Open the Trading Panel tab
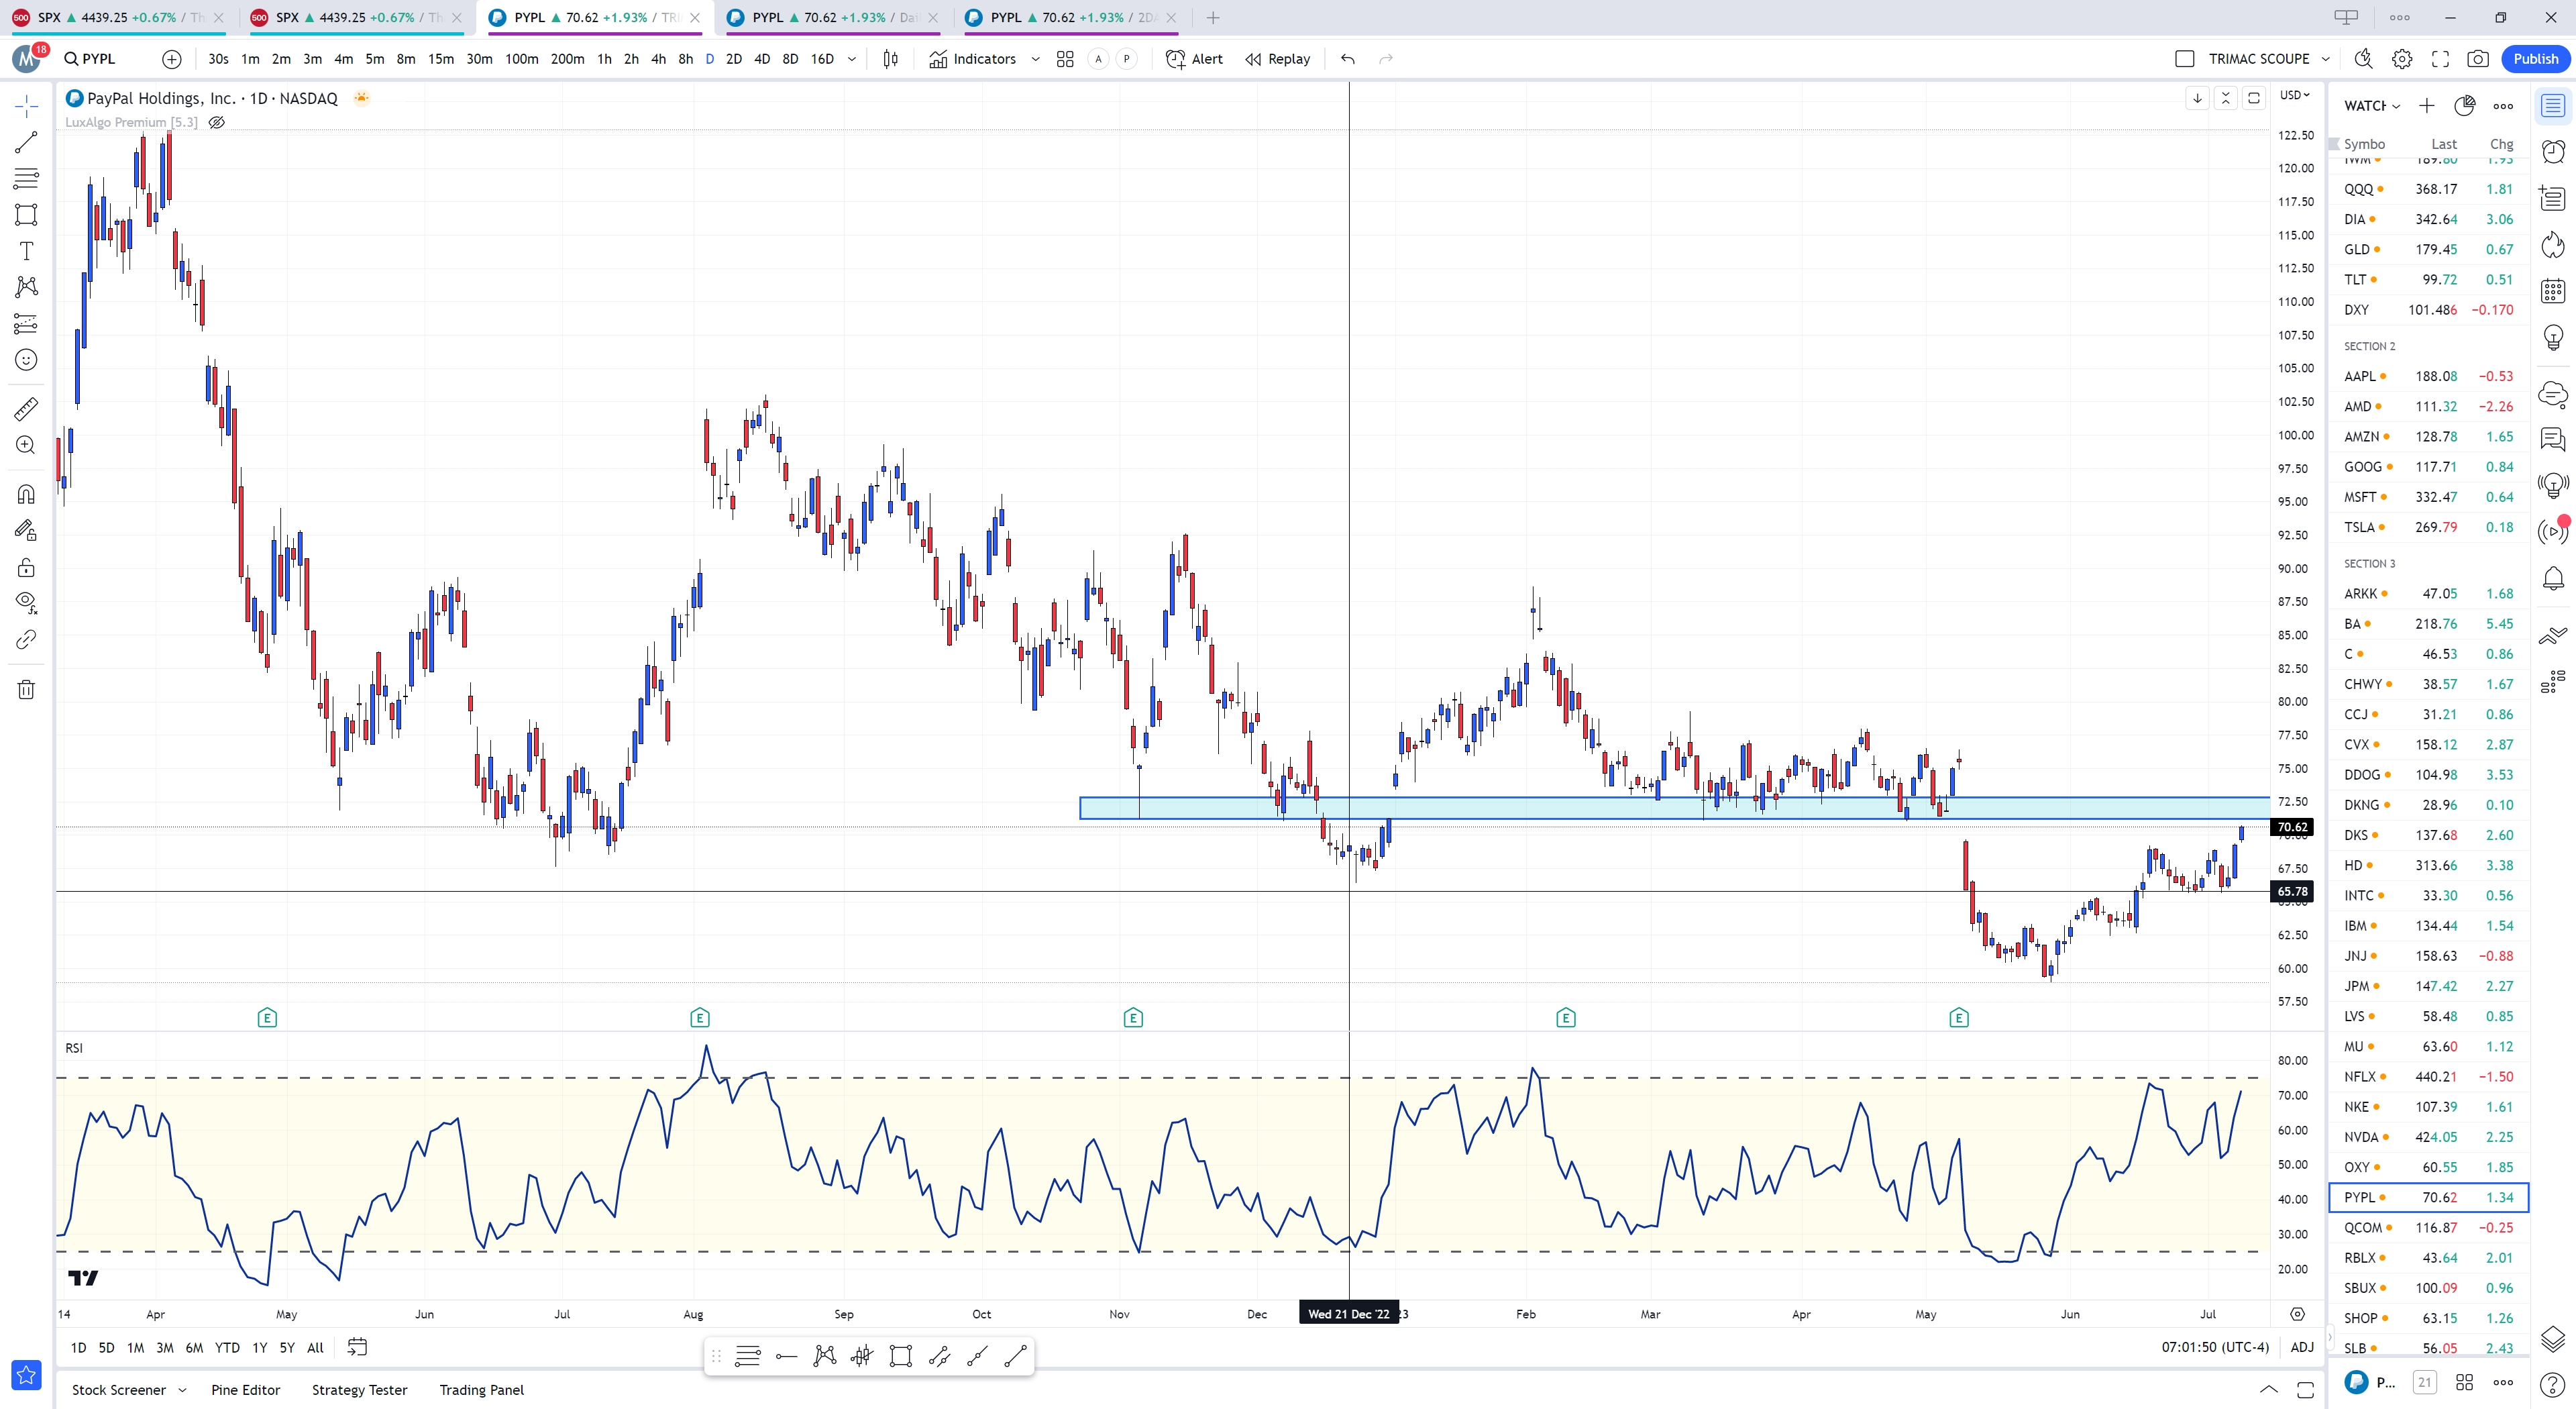Image resolution: width=2576 pixels, height=1409 pixels. (x=482, y=1390)
